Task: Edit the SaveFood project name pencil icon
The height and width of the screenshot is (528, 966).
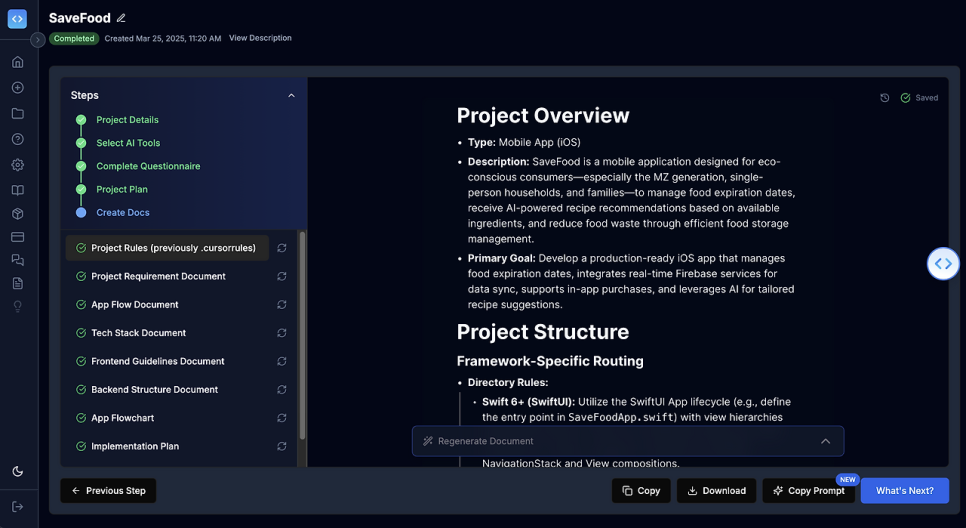Action: pyautogui.click(x=121, y=18)
